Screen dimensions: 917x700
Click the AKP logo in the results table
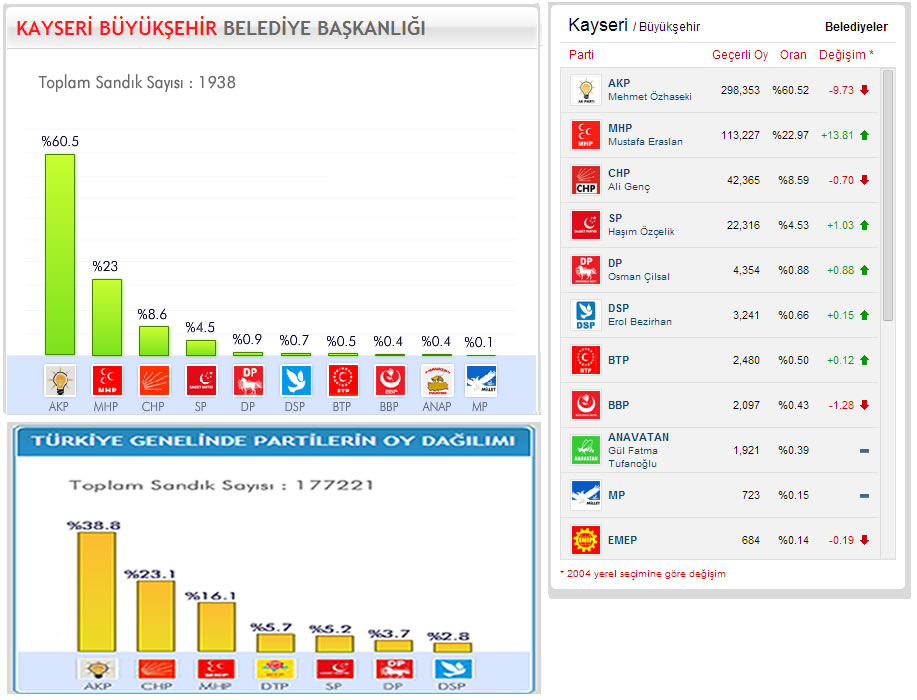585,90
